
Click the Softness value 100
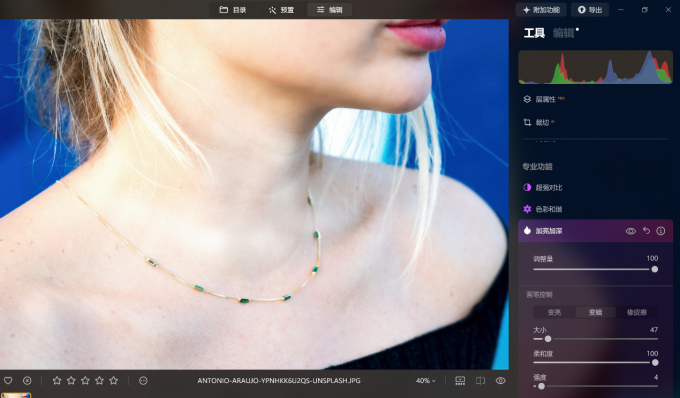tap(652, 354)
